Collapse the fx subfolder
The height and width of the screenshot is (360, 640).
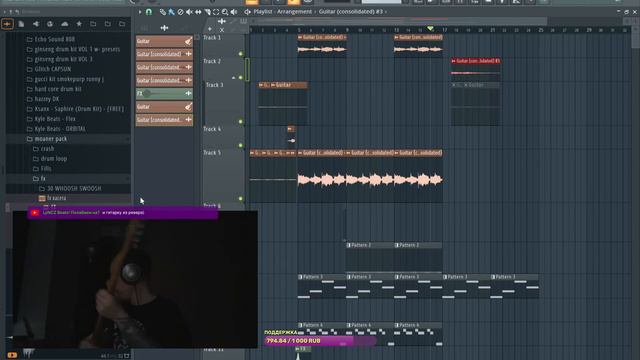coord(39,178)
